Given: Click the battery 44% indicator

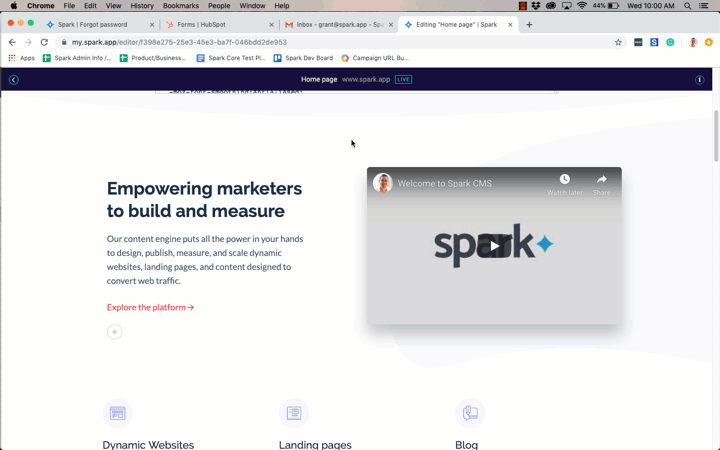Looking at the screenshot, I should (606, 6).
